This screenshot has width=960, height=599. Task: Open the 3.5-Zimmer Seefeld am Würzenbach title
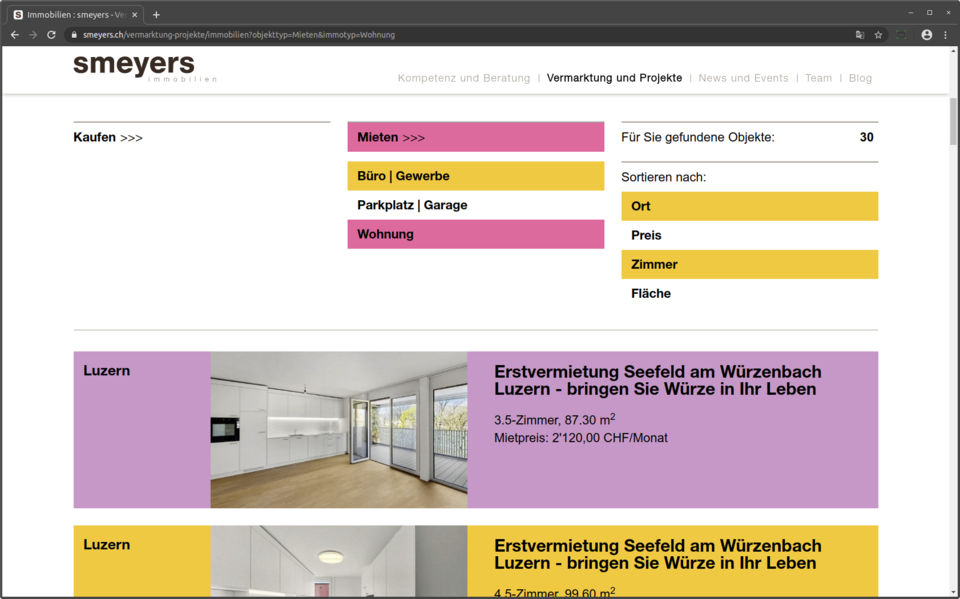658,380
